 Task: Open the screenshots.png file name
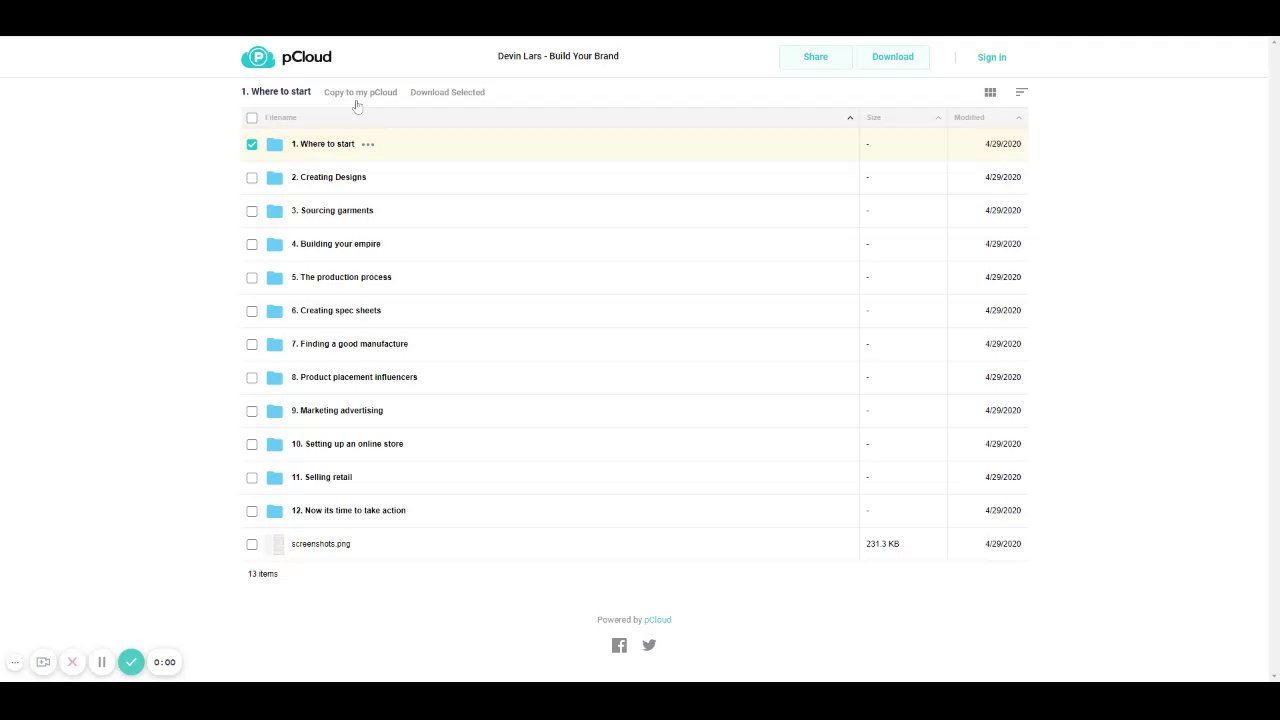[x=321, y=544]
